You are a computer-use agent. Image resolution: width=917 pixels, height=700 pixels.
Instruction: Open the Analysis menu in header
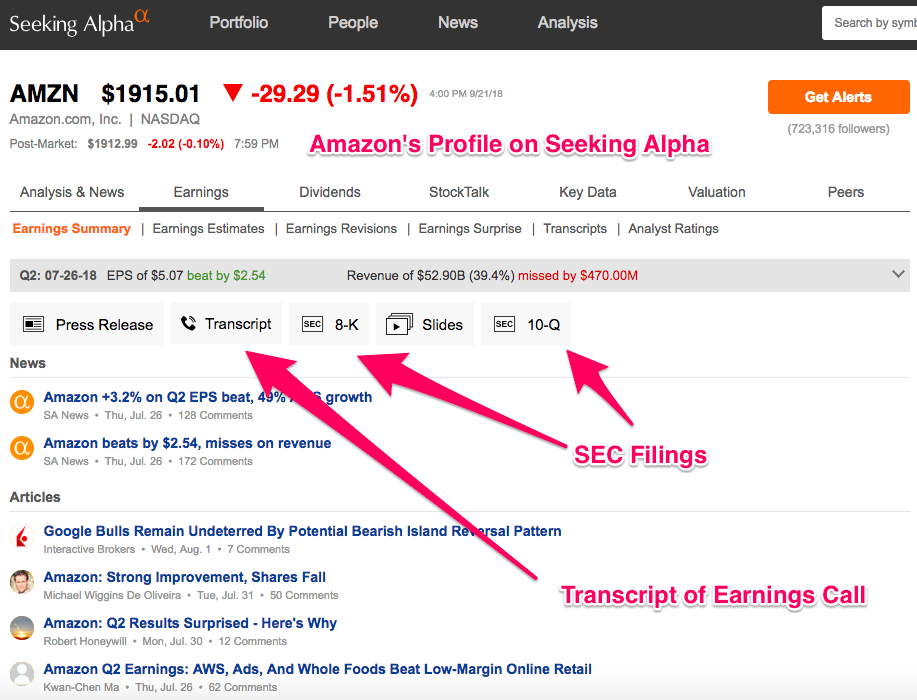[x=567, y=23]
